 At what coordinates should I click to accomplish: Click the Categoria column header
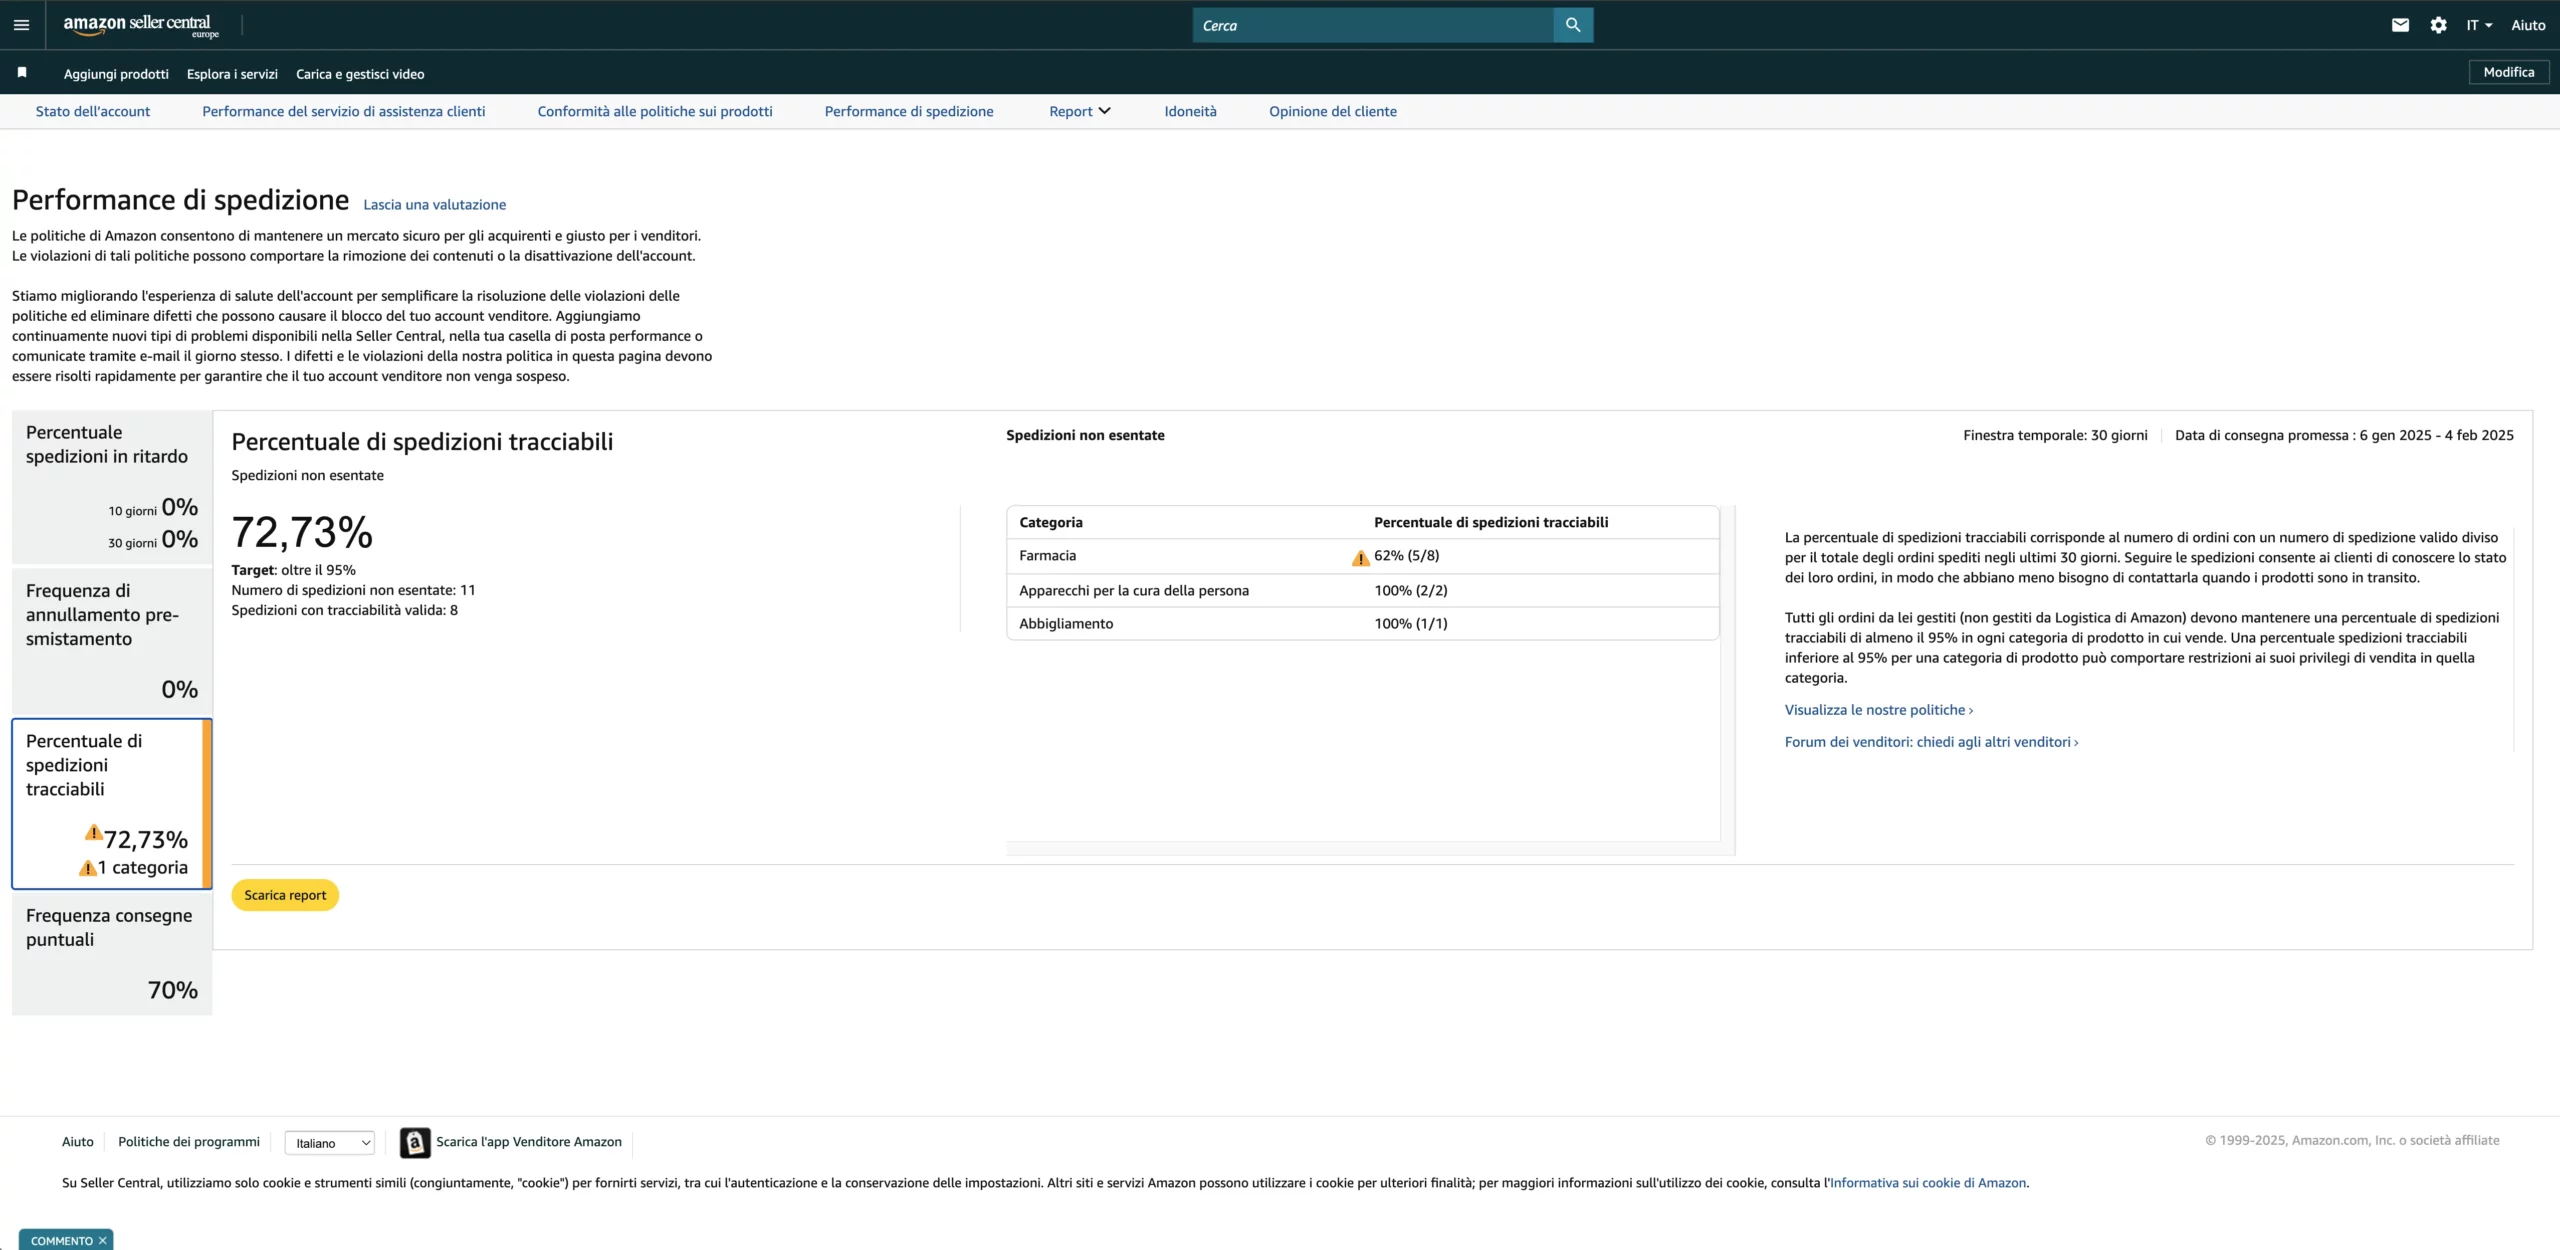click(x=1050, y=522)
